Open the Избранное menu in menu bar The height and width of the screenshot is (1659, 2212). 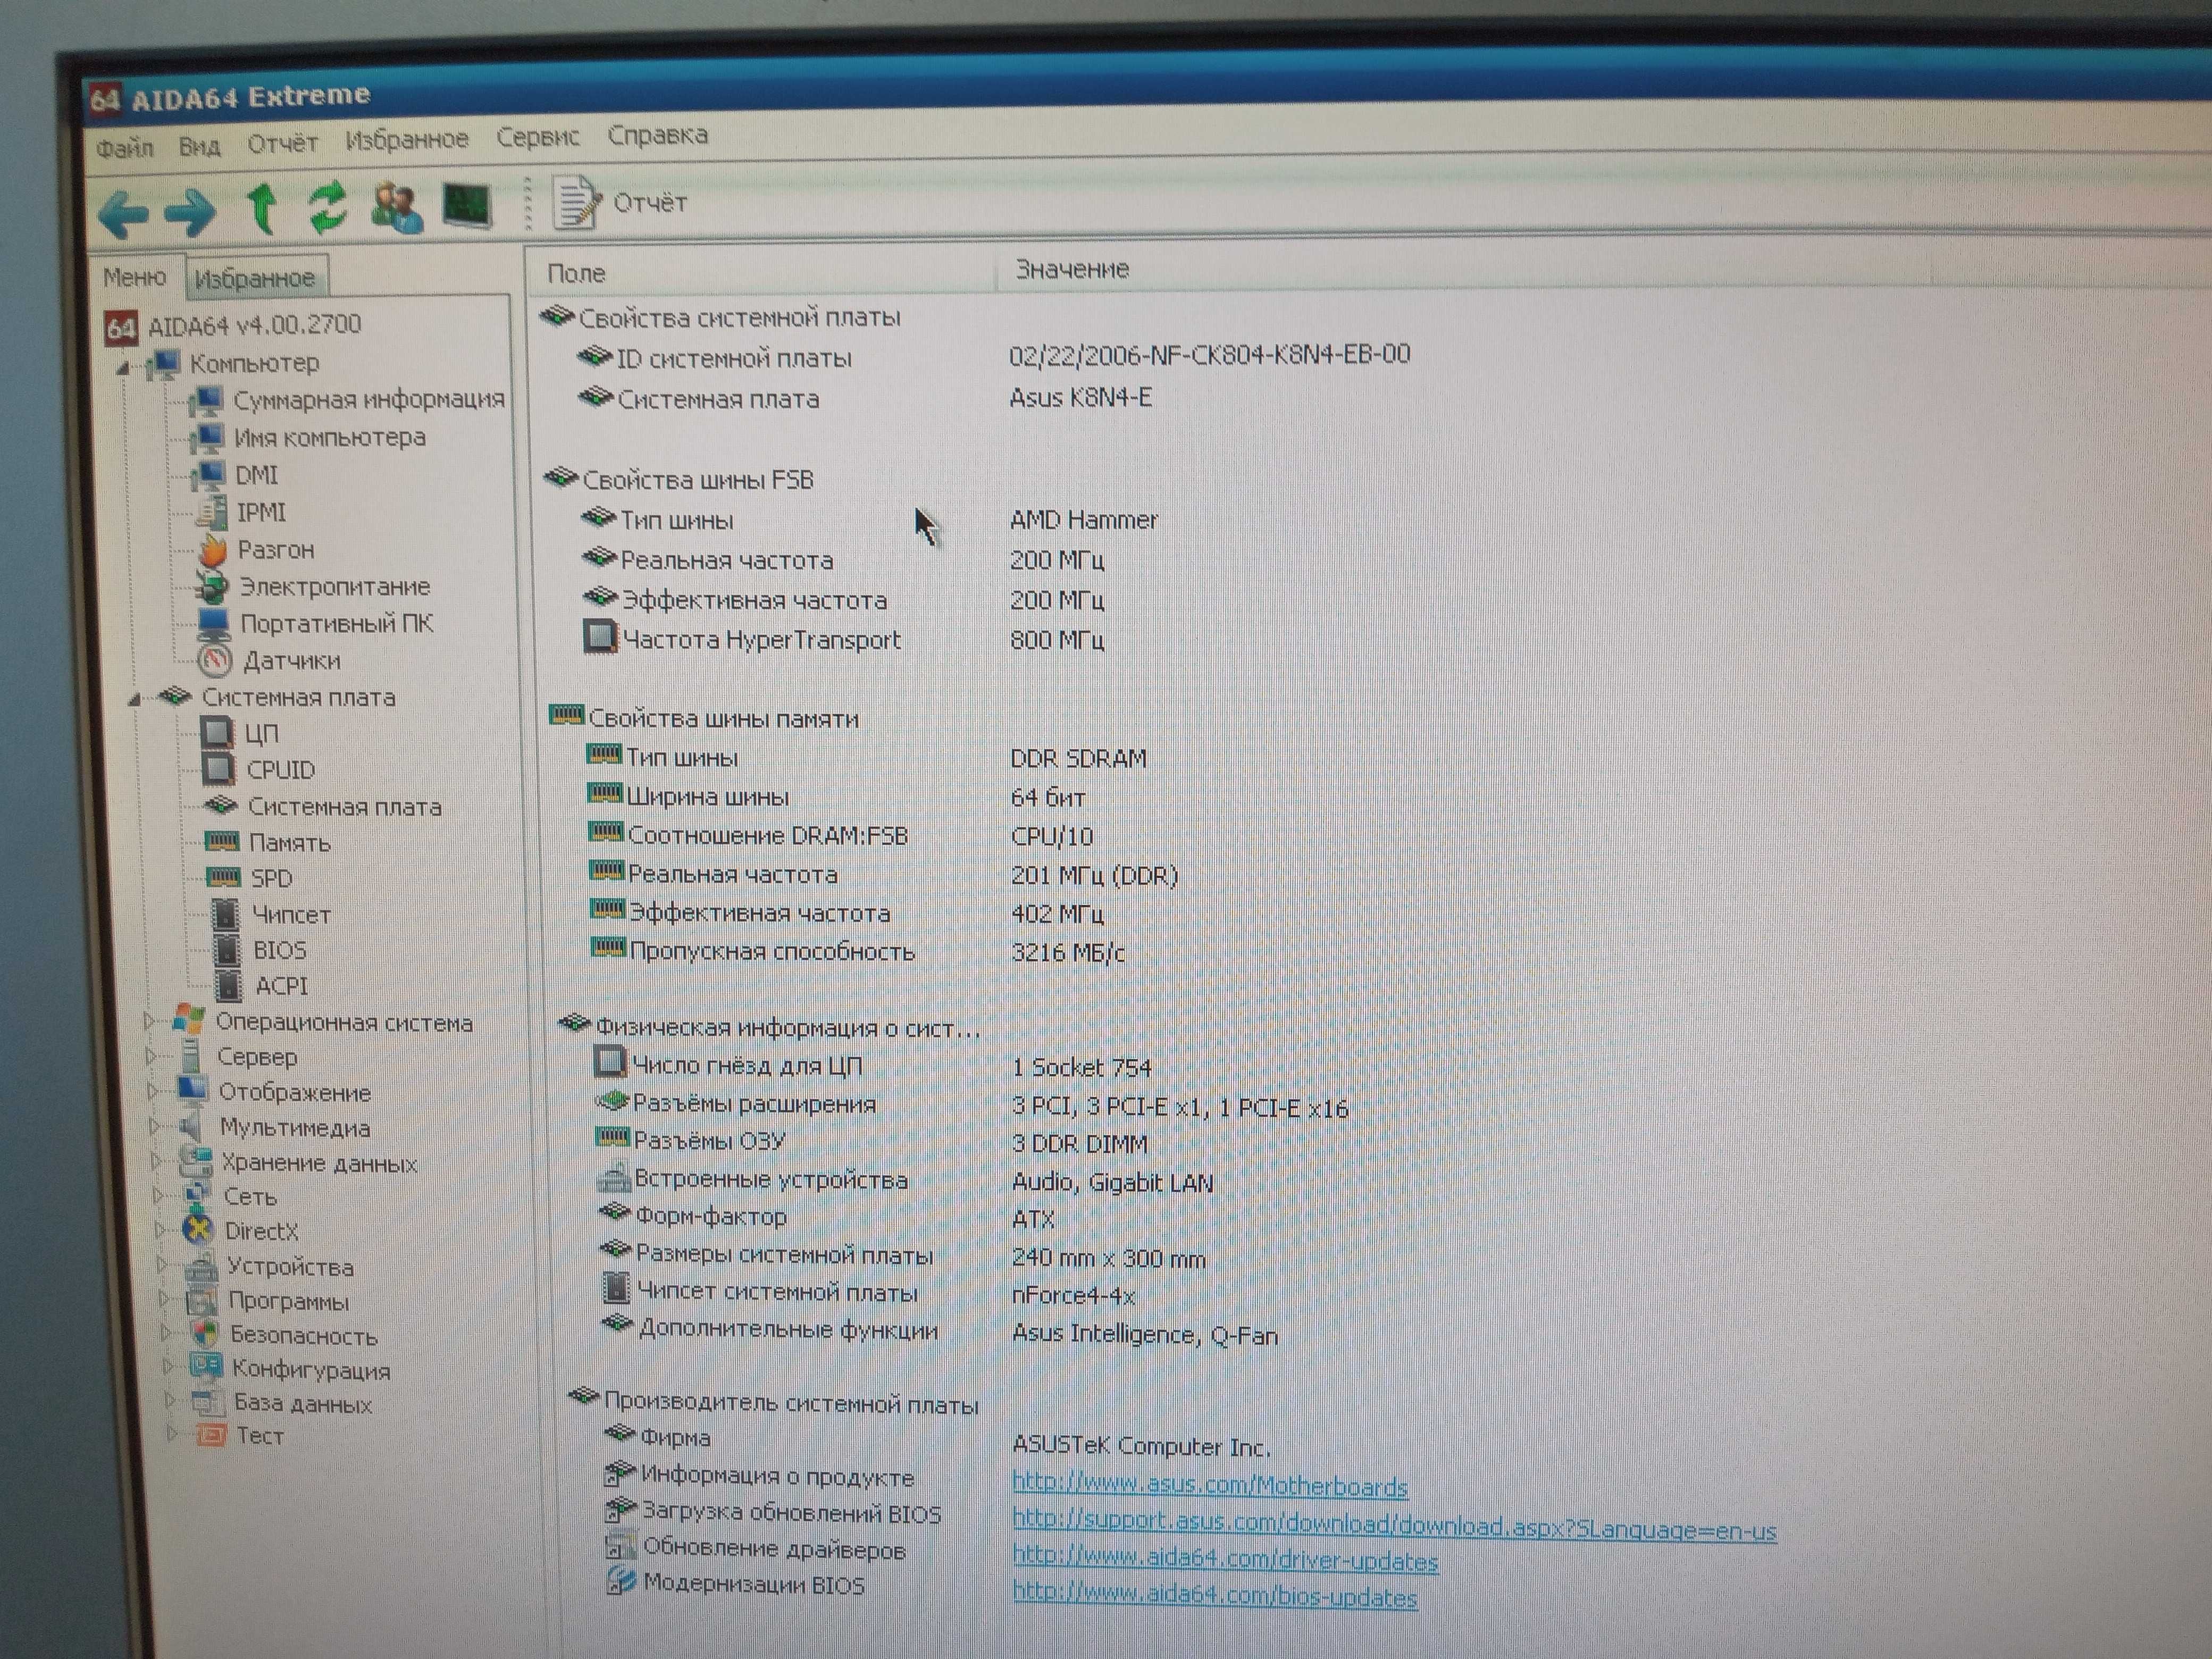pos(406,139)
